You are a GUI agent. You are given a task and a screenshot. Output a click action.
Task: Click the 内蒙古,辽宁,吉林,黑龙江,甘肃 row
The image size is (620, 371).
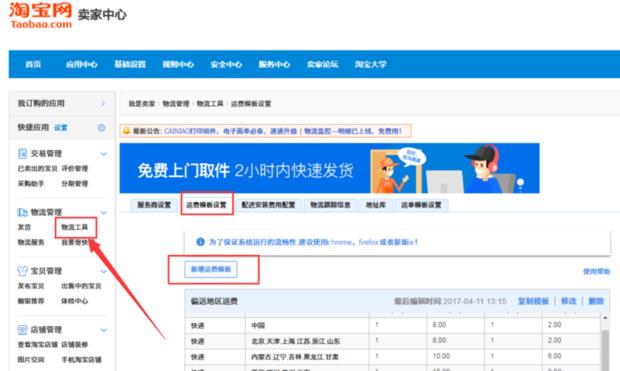click(x=392, y=356)
